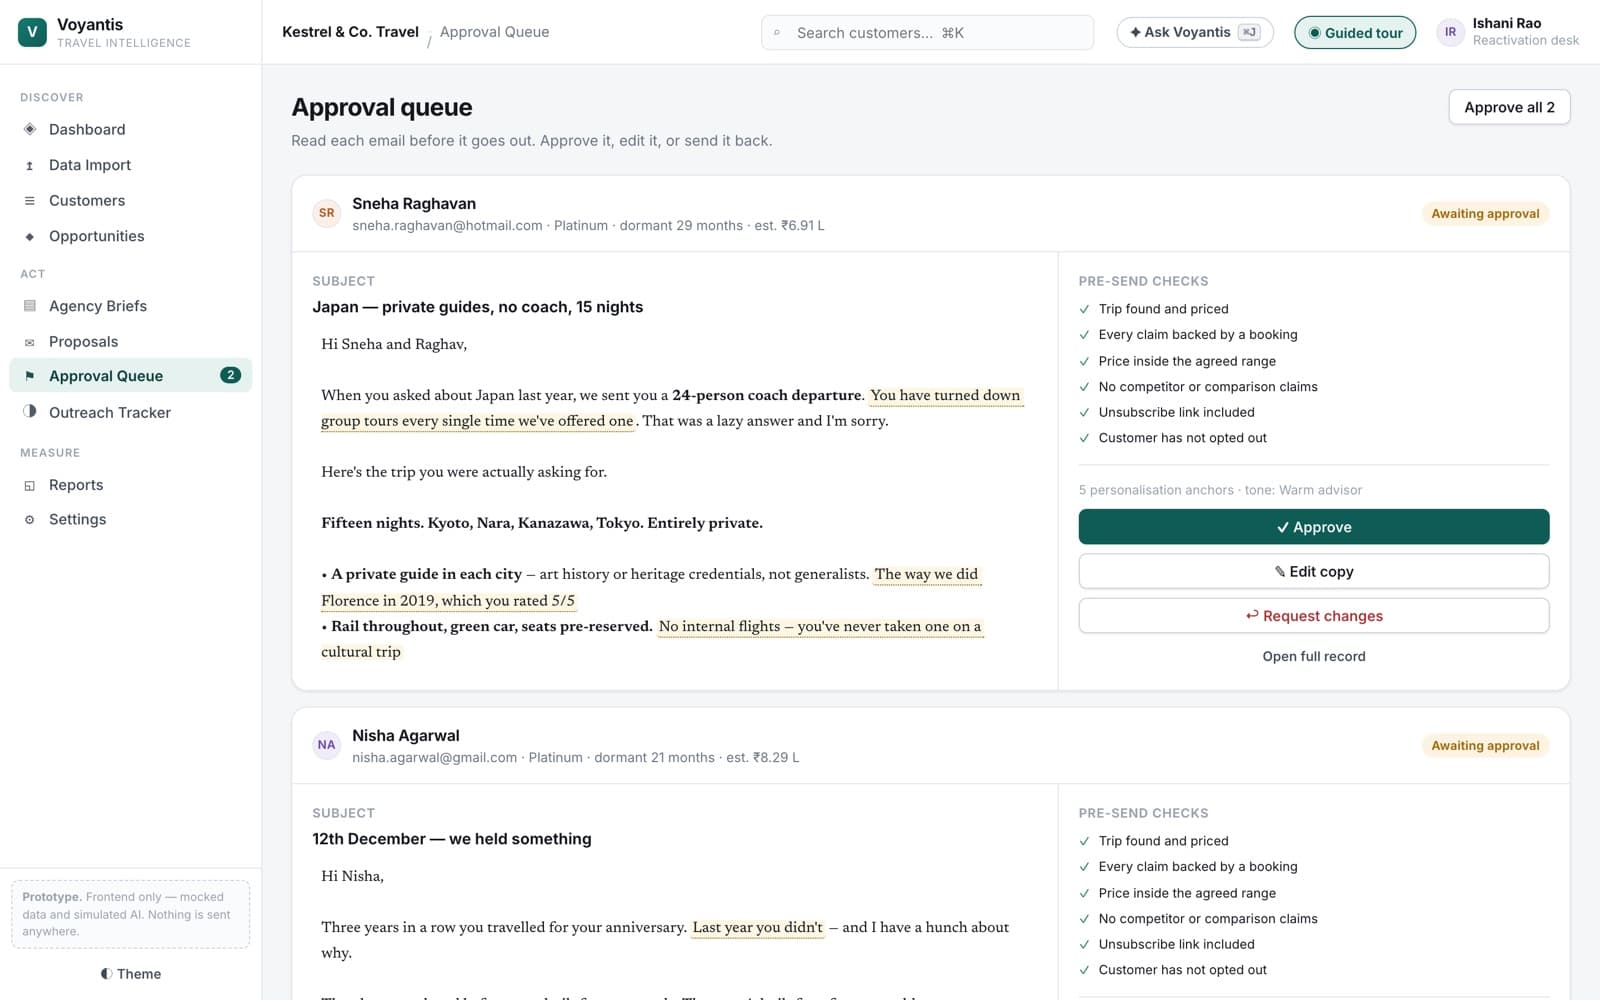Screen dimensions: 1600x1000
Task: Open the Dashboard page
Action: click(131, 129)
